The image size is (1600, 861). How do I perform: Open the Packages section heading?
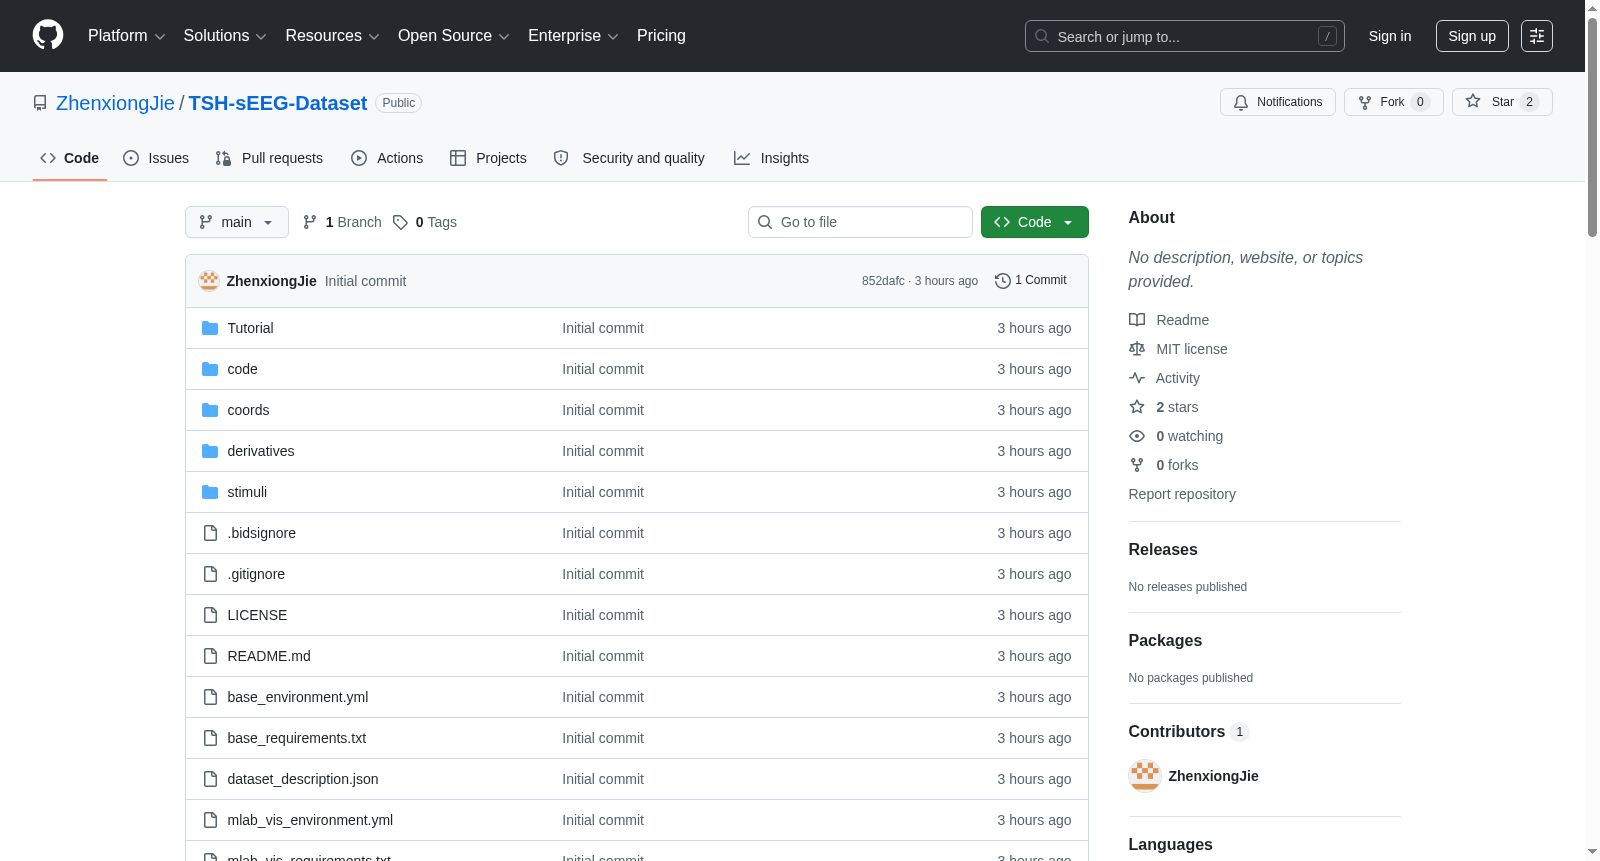point(1165,641)
